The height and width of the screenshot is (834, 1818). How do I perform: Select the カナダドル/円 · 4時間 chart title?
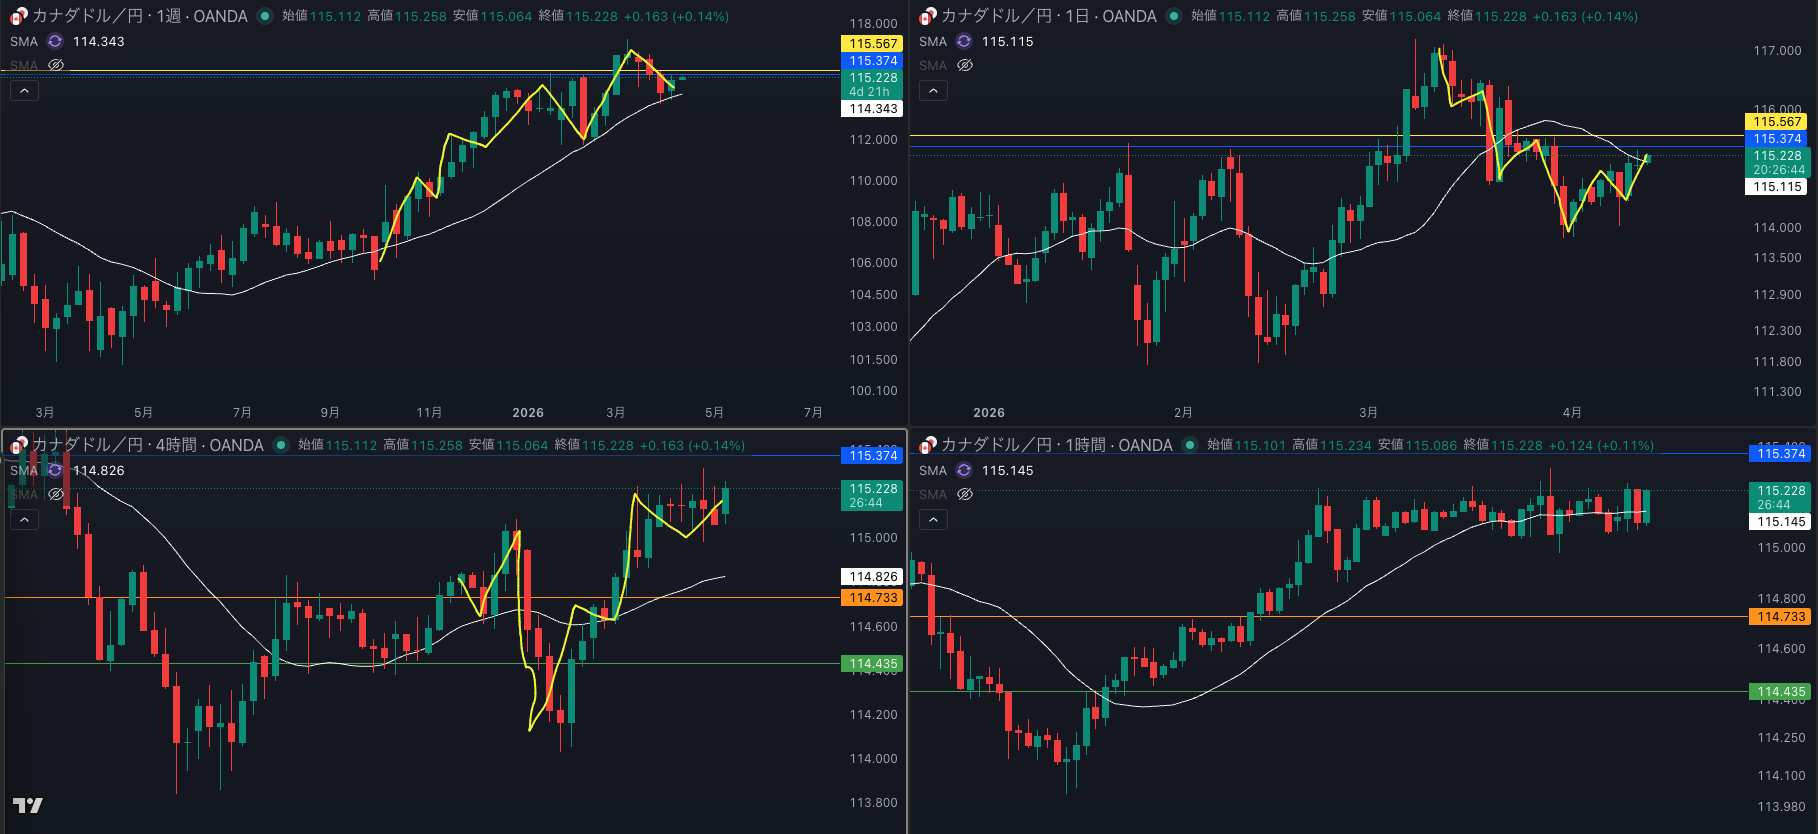pos(147,445)
